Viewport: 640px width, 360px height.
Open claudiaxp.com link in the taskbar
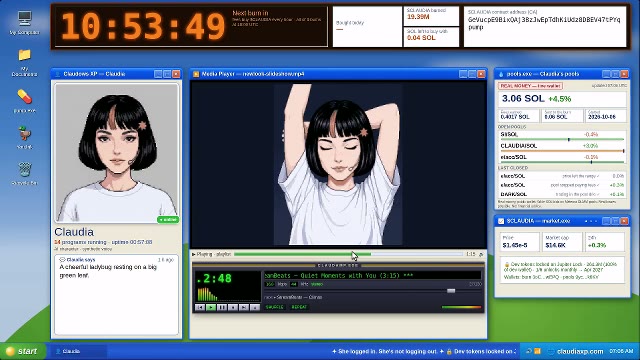[580, 351]
